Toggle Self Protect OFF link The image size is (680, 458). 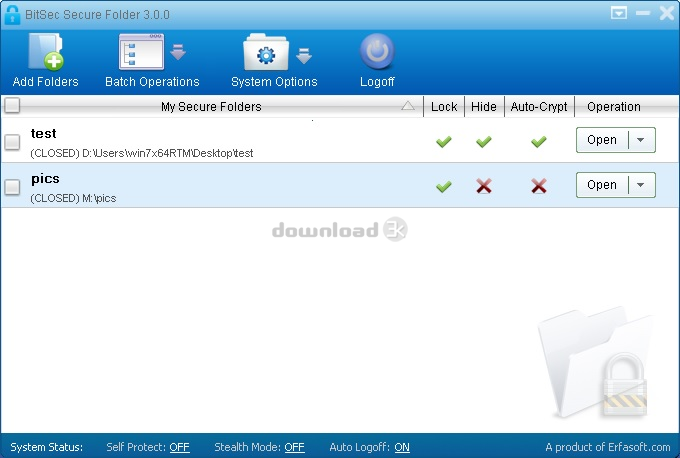tap(180, 447)
